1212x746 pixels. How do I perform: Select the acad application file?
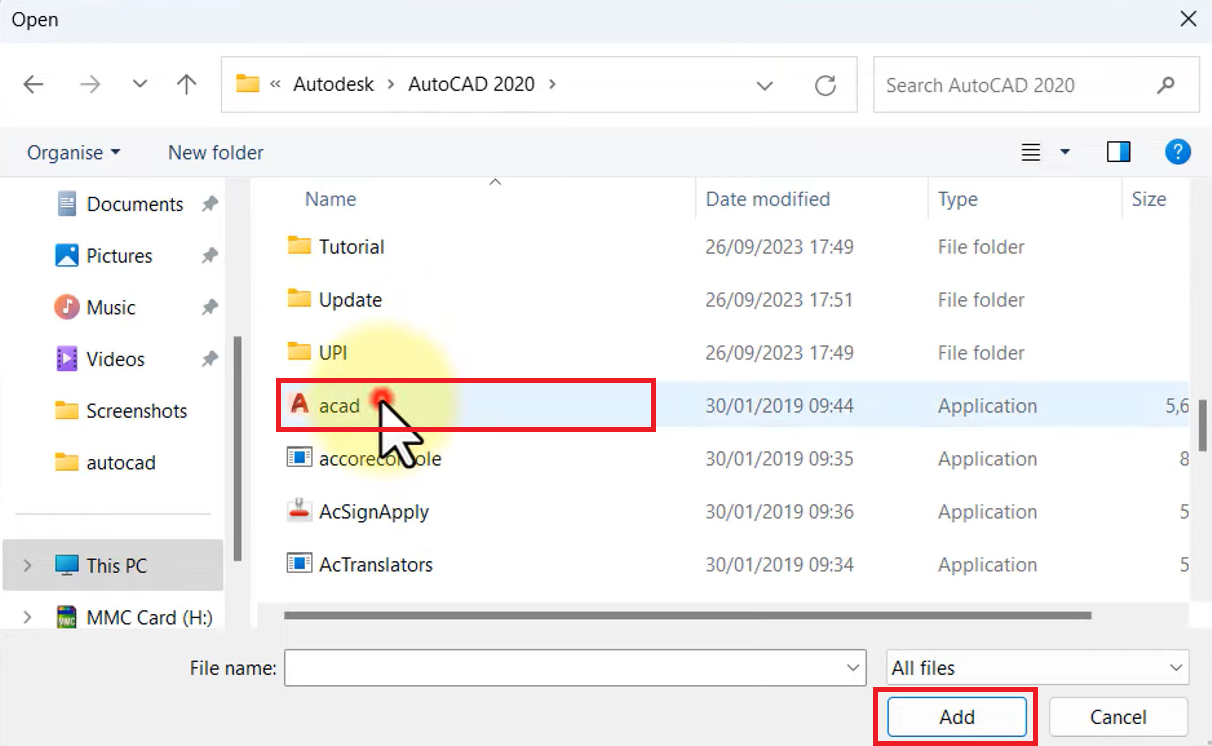coord(466,405)
